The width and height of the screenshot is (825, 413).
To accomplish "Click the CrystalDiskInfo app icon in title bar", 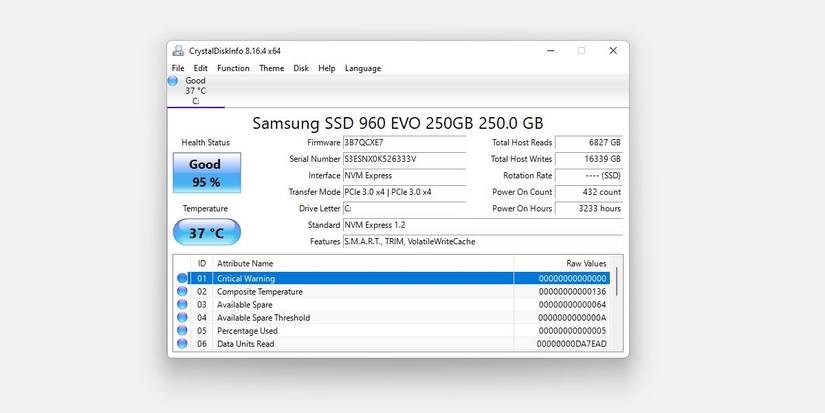I will click(x=178, y=51).
